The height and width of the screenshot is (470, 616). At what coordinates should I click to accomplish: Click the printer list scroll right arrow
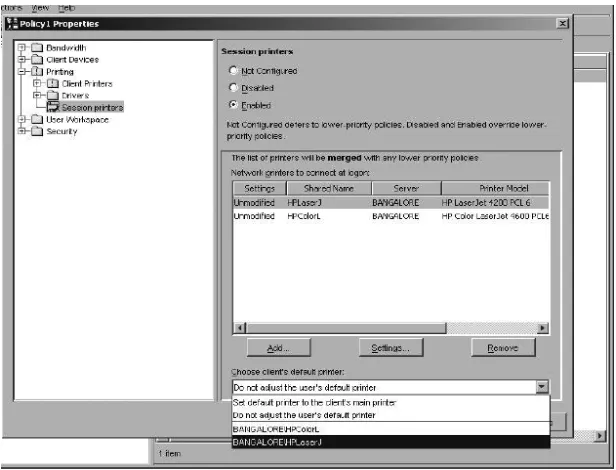pos(543,328)
